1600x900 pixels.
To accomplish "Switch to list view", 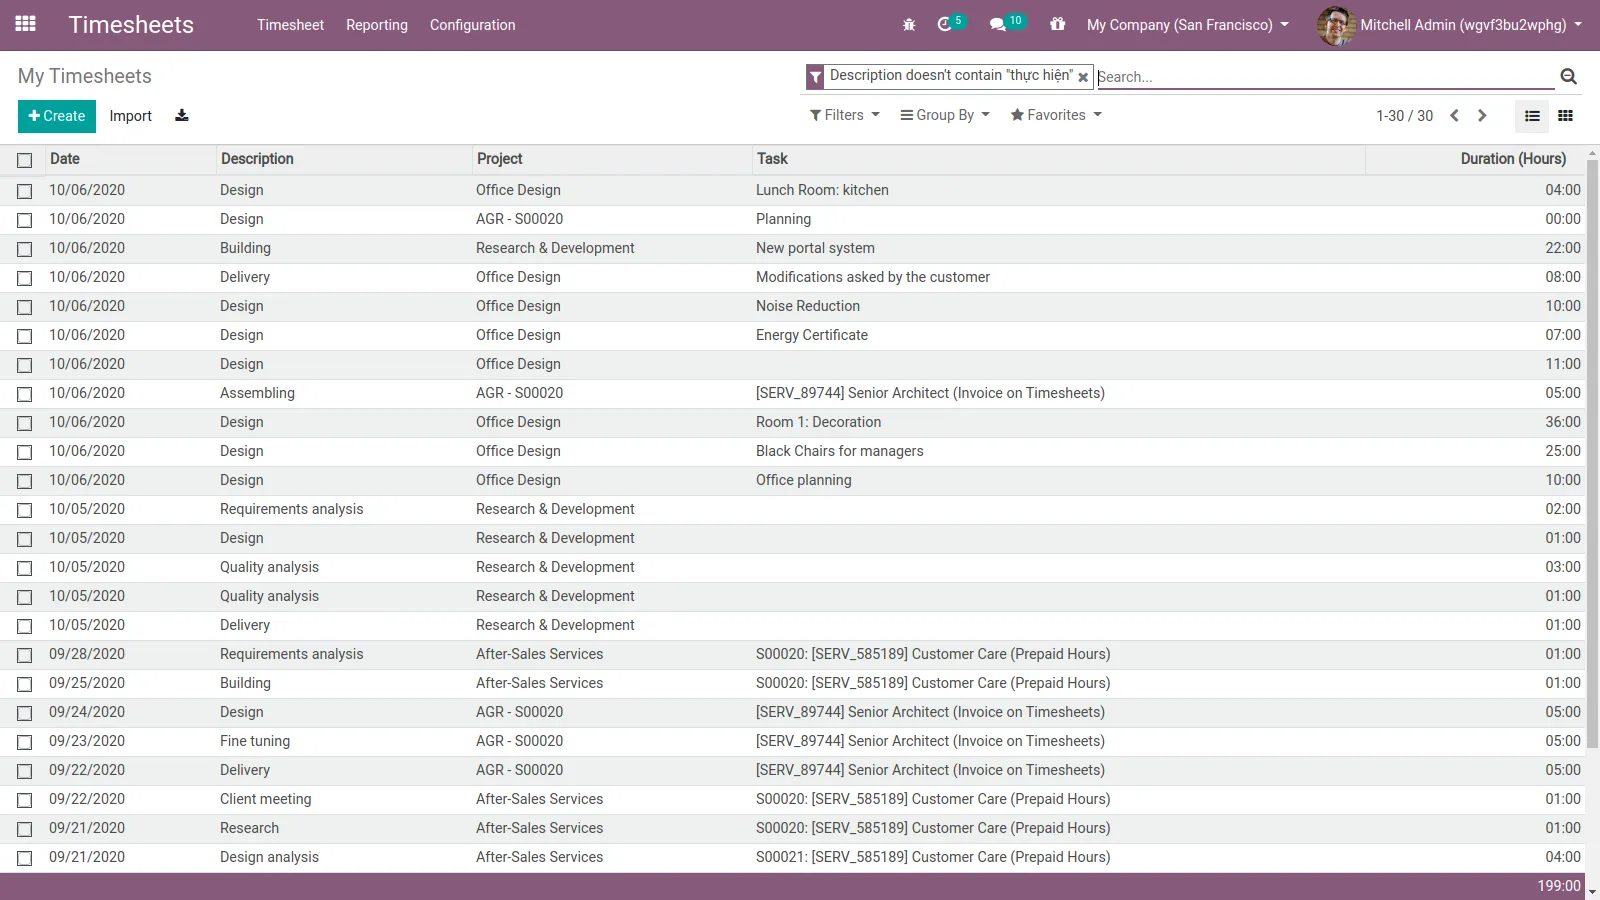I will pos(1532,116).
